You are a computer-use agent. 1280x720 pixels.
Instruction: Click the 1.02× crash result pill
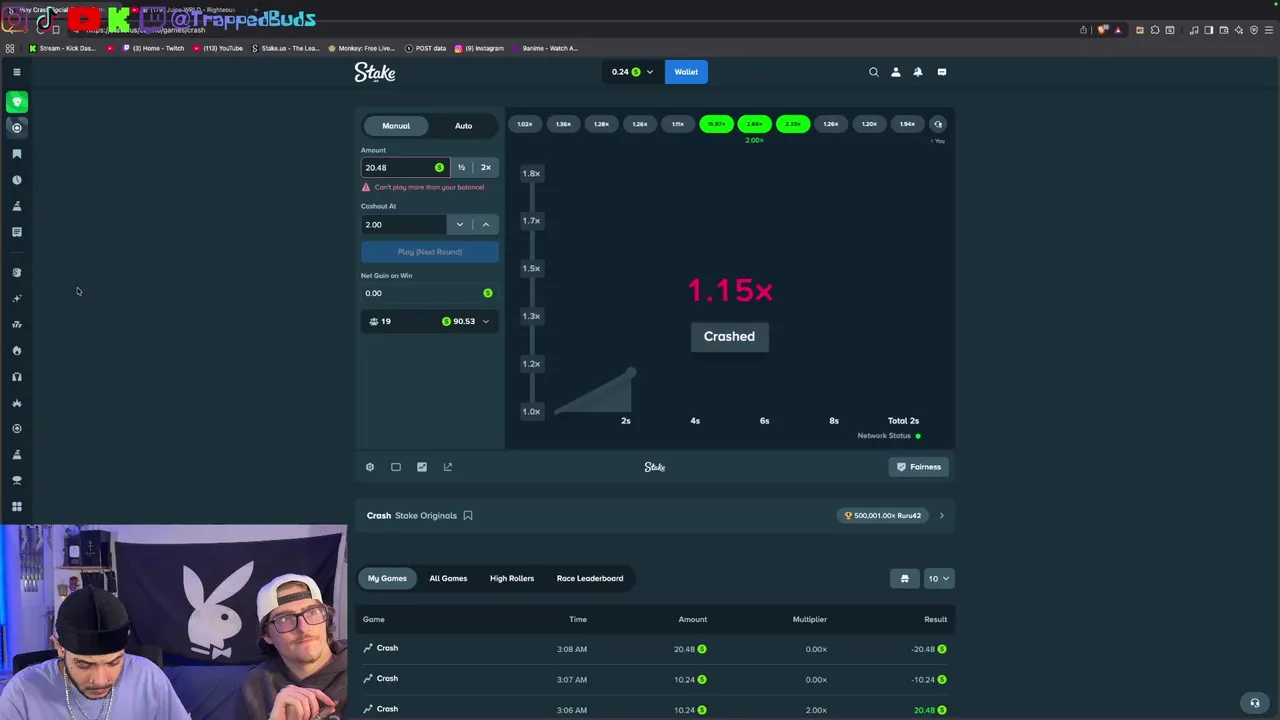[525, 124]
